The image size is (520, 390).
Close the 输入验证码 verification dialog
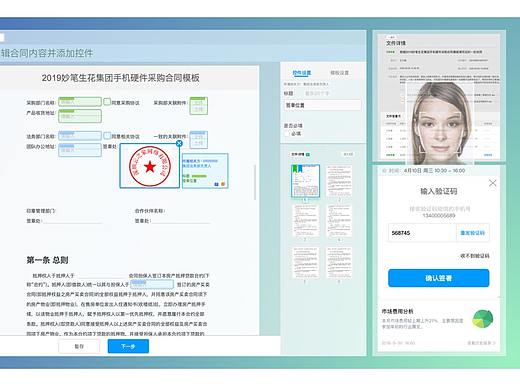pos(492,183)
